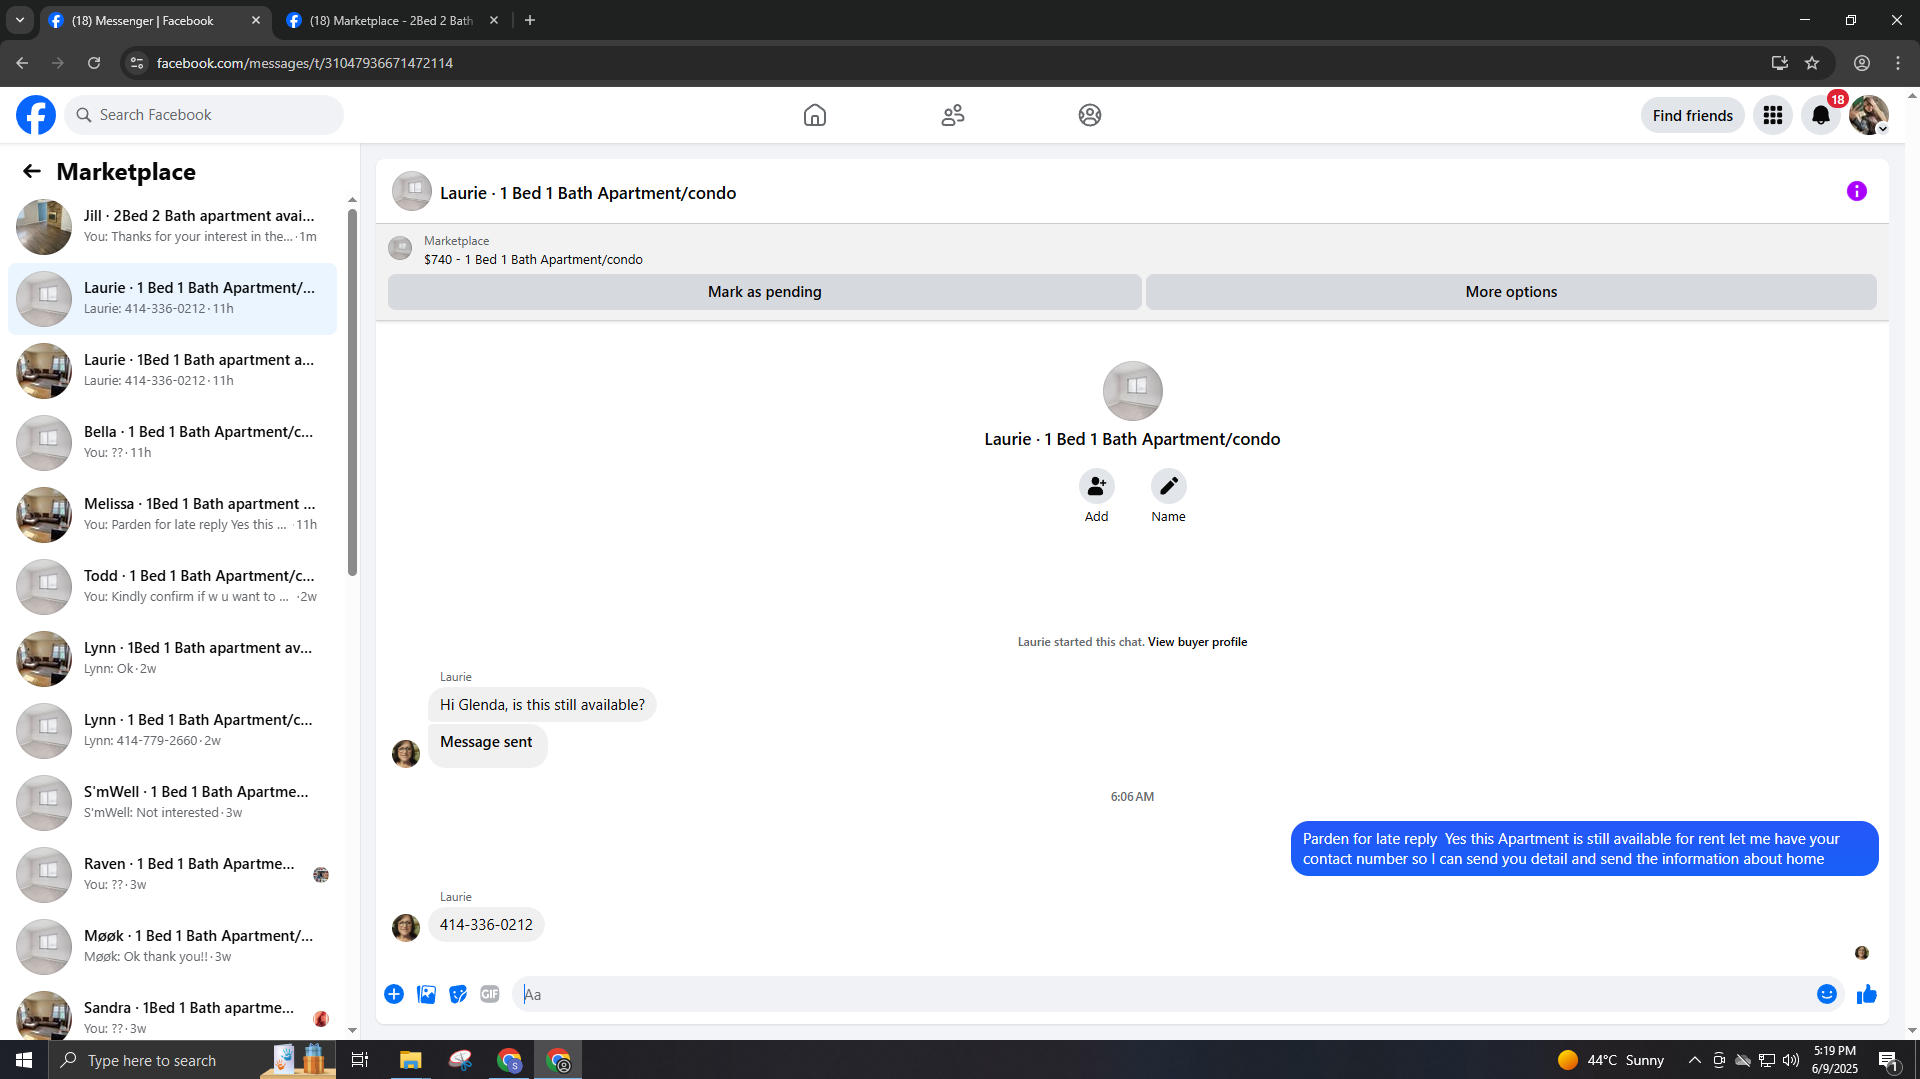
Task: Bookmark this page with star icon
Action: pyautogui.click(x=1812, y=63)
